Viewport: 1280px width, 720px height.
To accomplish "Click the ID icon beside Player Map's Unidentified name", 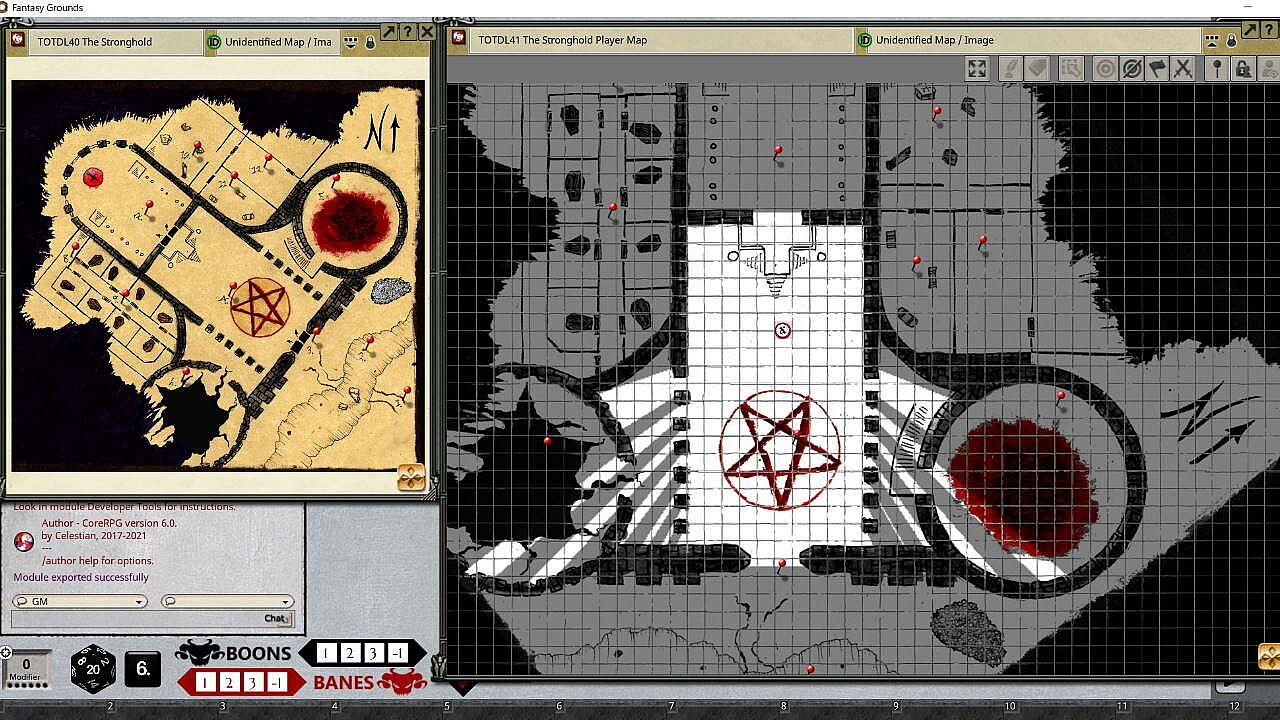I will [864, 41].
